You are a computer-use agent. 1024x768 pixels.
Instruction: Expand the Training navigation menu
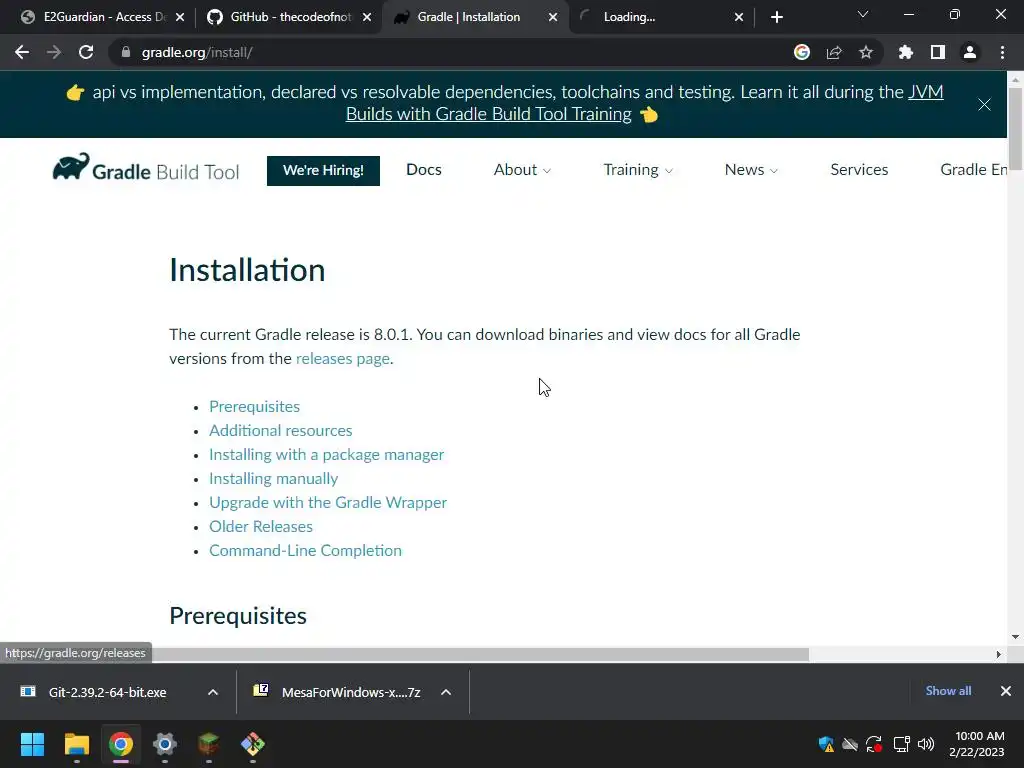637,170
